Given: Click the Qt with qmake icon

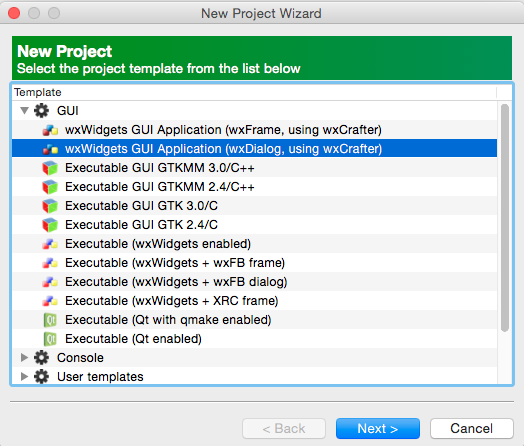Looking at the screenshot, I should tap(50, 320).
